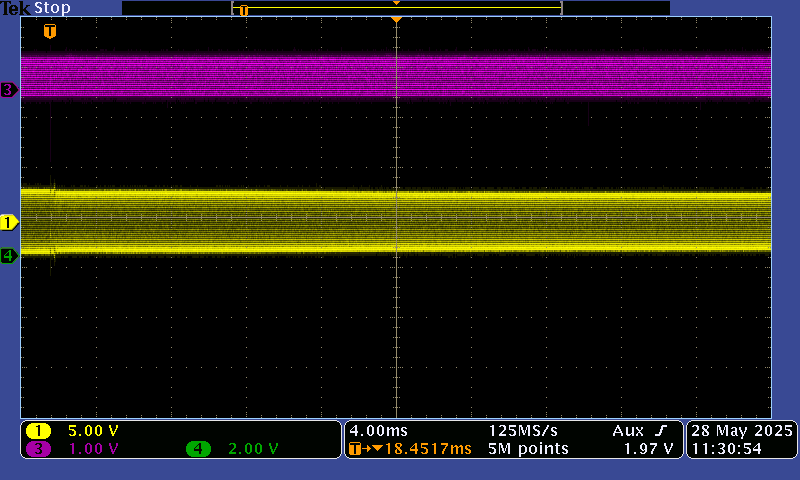Click the Tek logo
The height and width of the screenshot is (480, 800).
pyautogui.click(x=16, y=8)
